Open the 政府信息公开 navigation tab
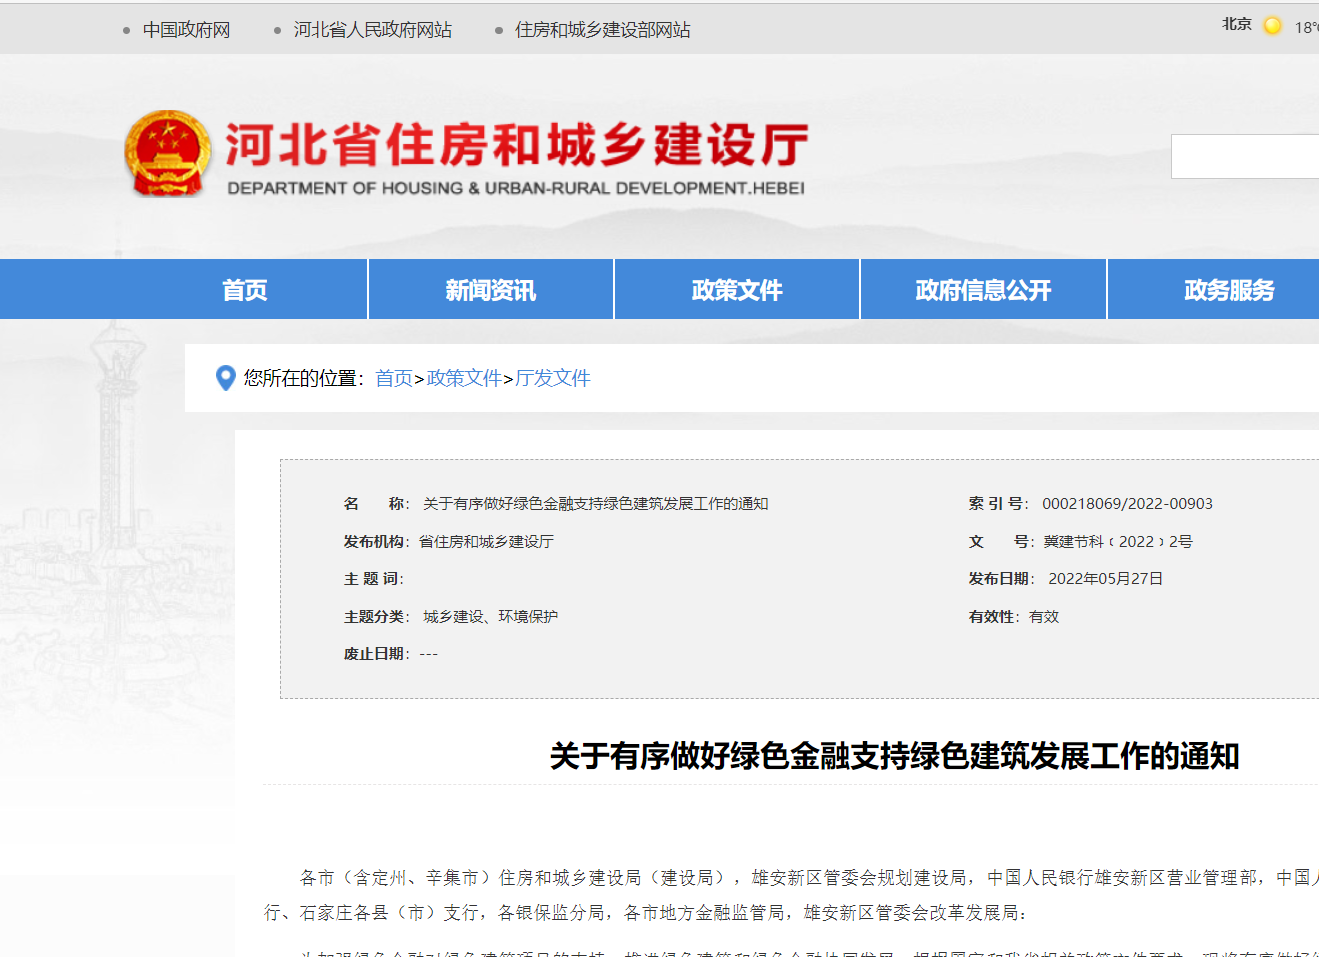The width and height of the screenshot is (1319, 957). coord(983,289)
